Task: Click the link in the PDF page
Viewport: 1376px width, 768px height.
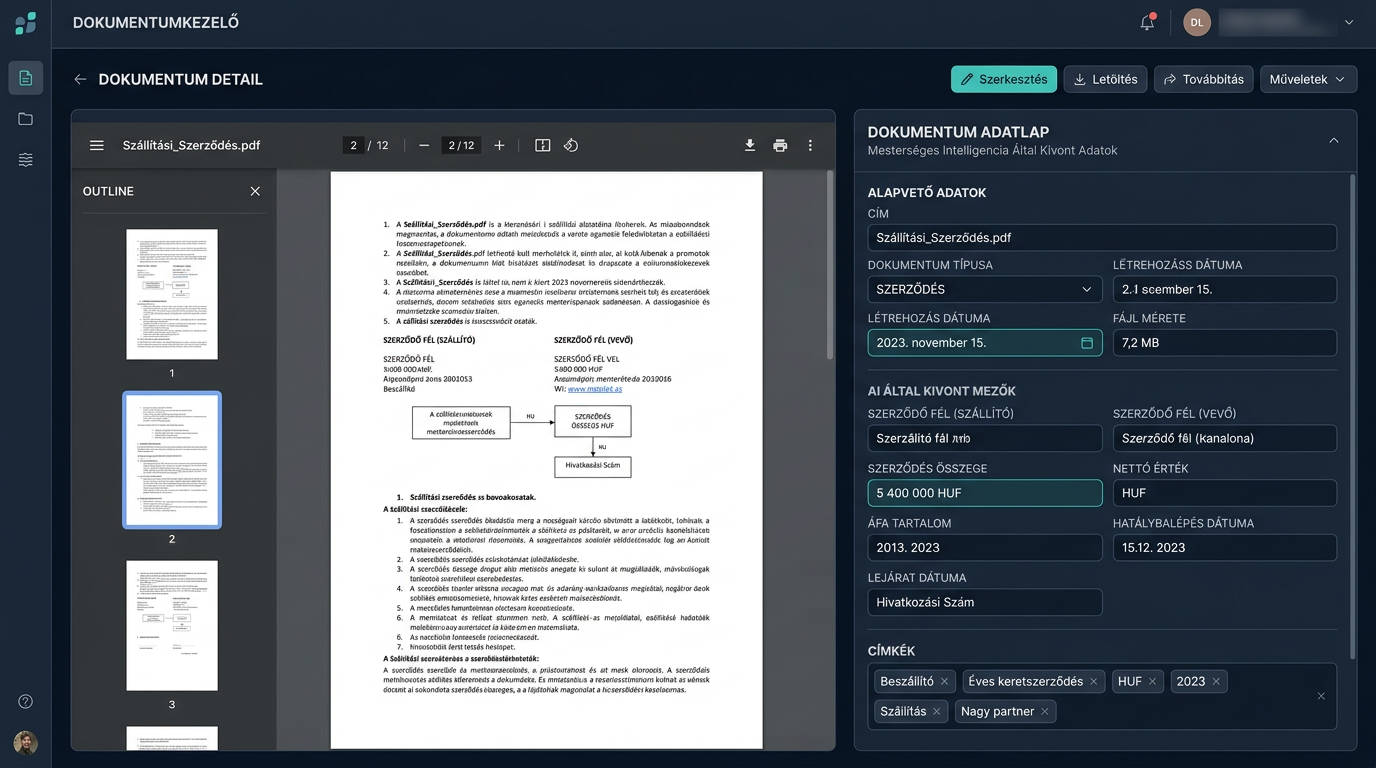Action: [594, 389]
